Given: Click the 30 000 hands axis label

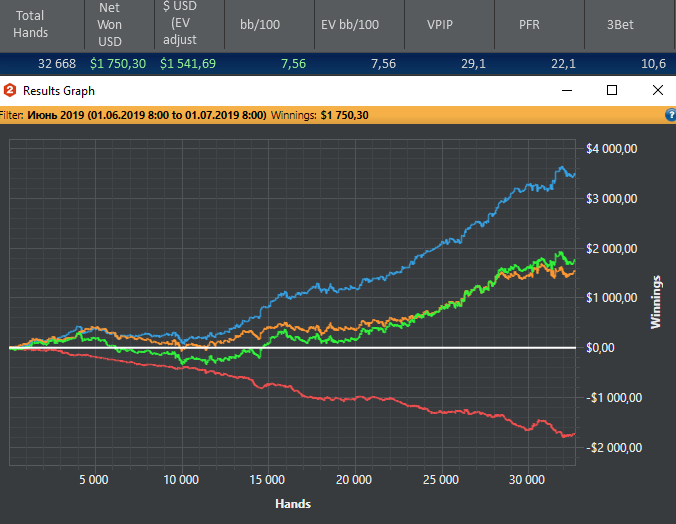Looking at the screenshot, I should [x=527, y=480].
